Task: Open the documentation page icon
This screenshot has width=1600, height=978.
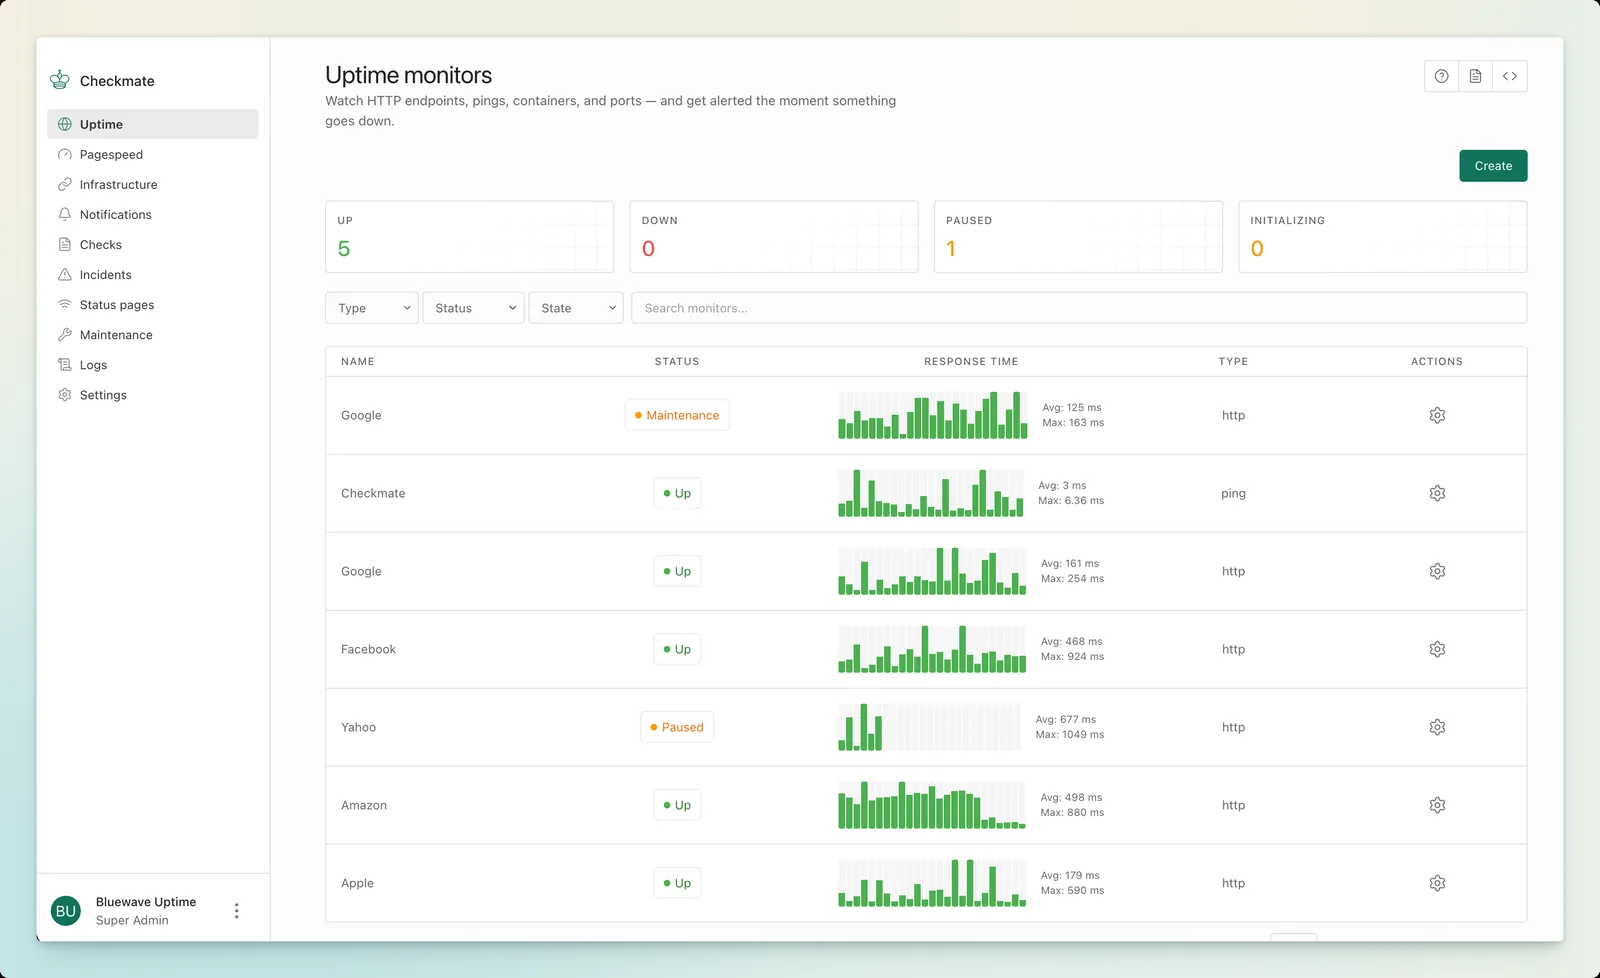Action: pyautogui.click(x=1475, y=76)
